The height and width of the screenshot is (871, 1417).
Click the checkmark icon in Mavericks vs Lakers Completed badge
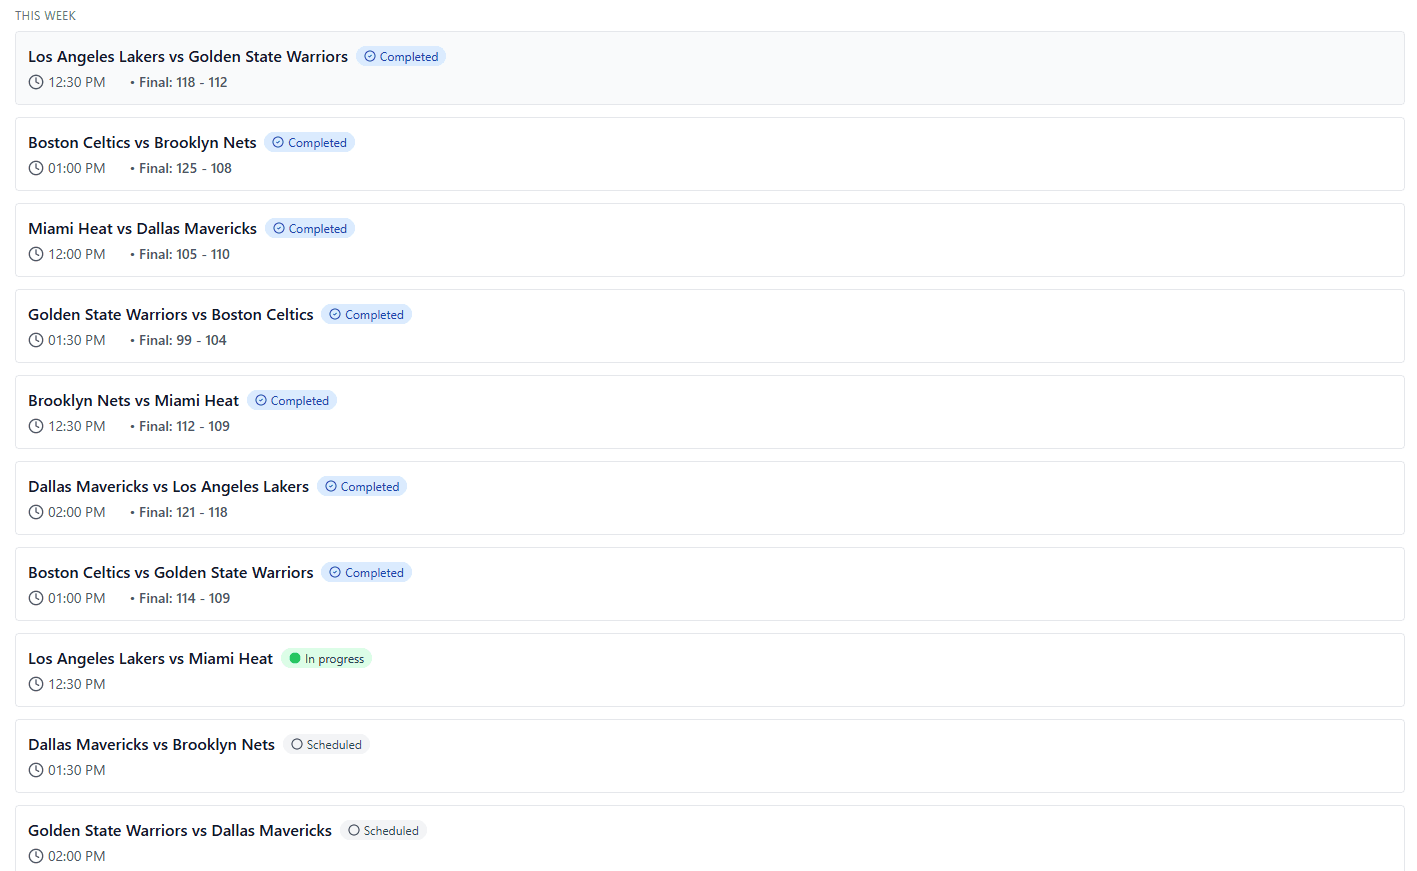(331, 486)
